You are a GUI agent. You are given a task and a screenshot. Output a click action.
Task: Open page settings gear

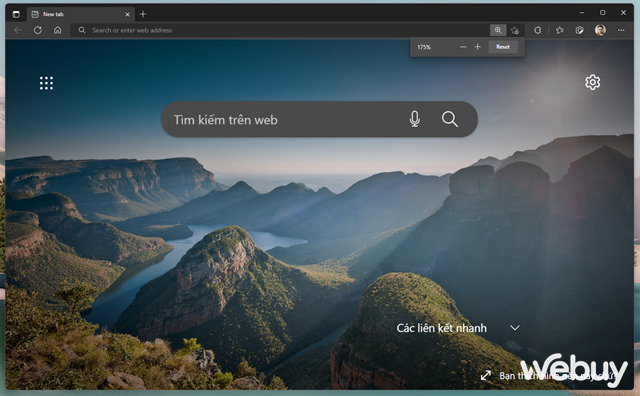click(x=592, y=82)
